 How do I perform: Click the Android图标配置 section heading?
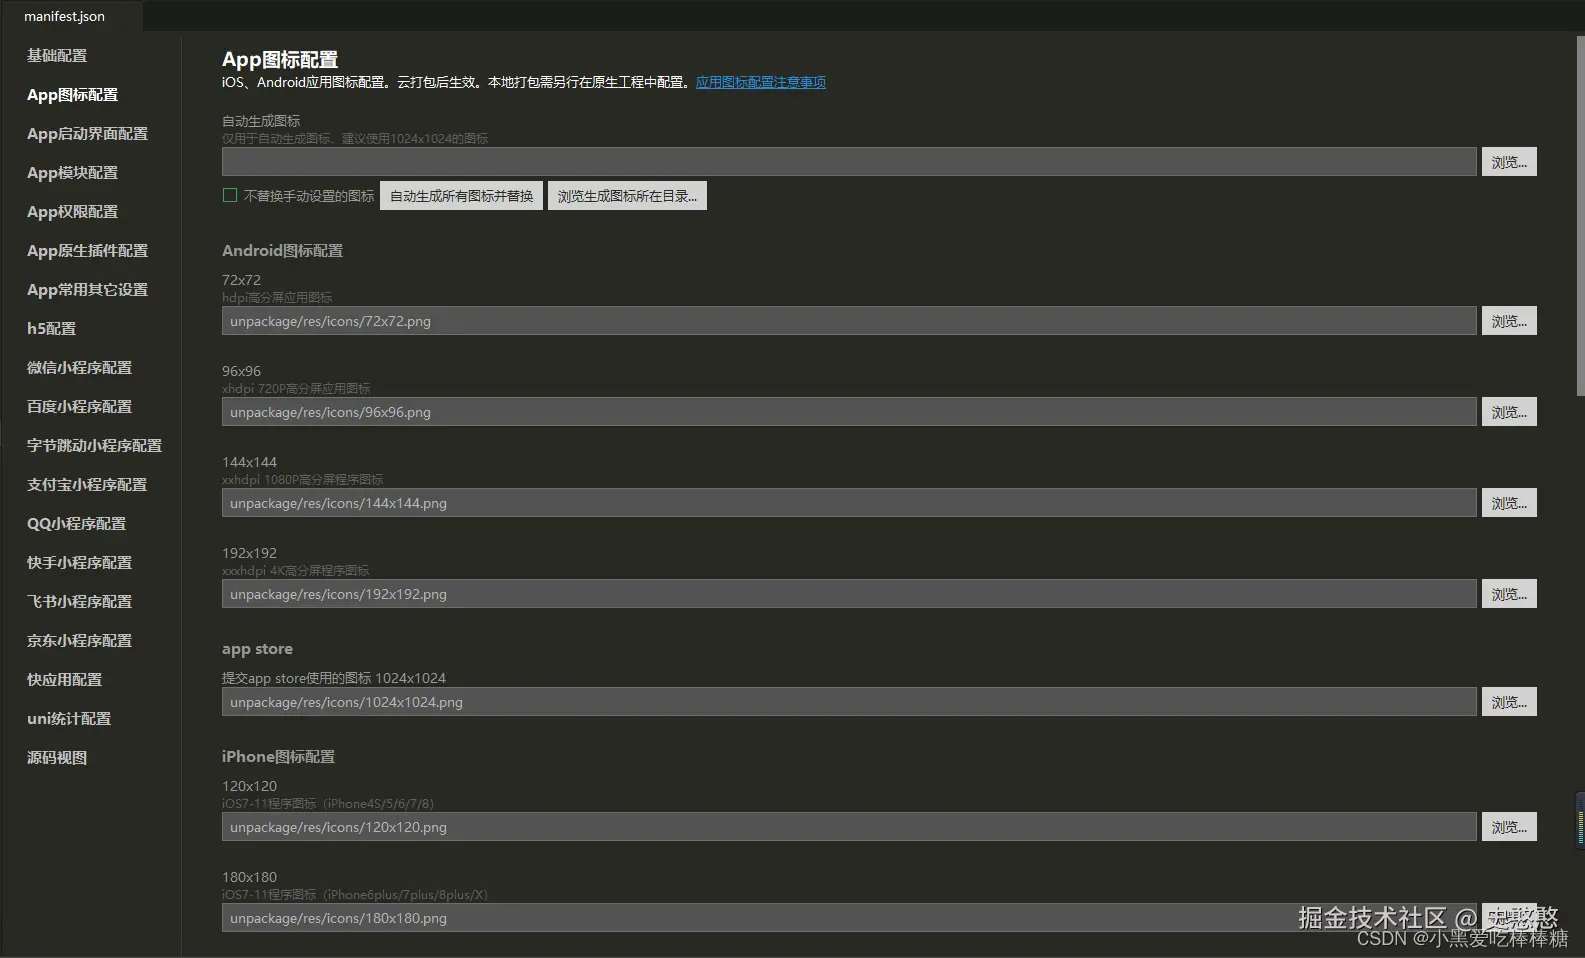(282, 251)
